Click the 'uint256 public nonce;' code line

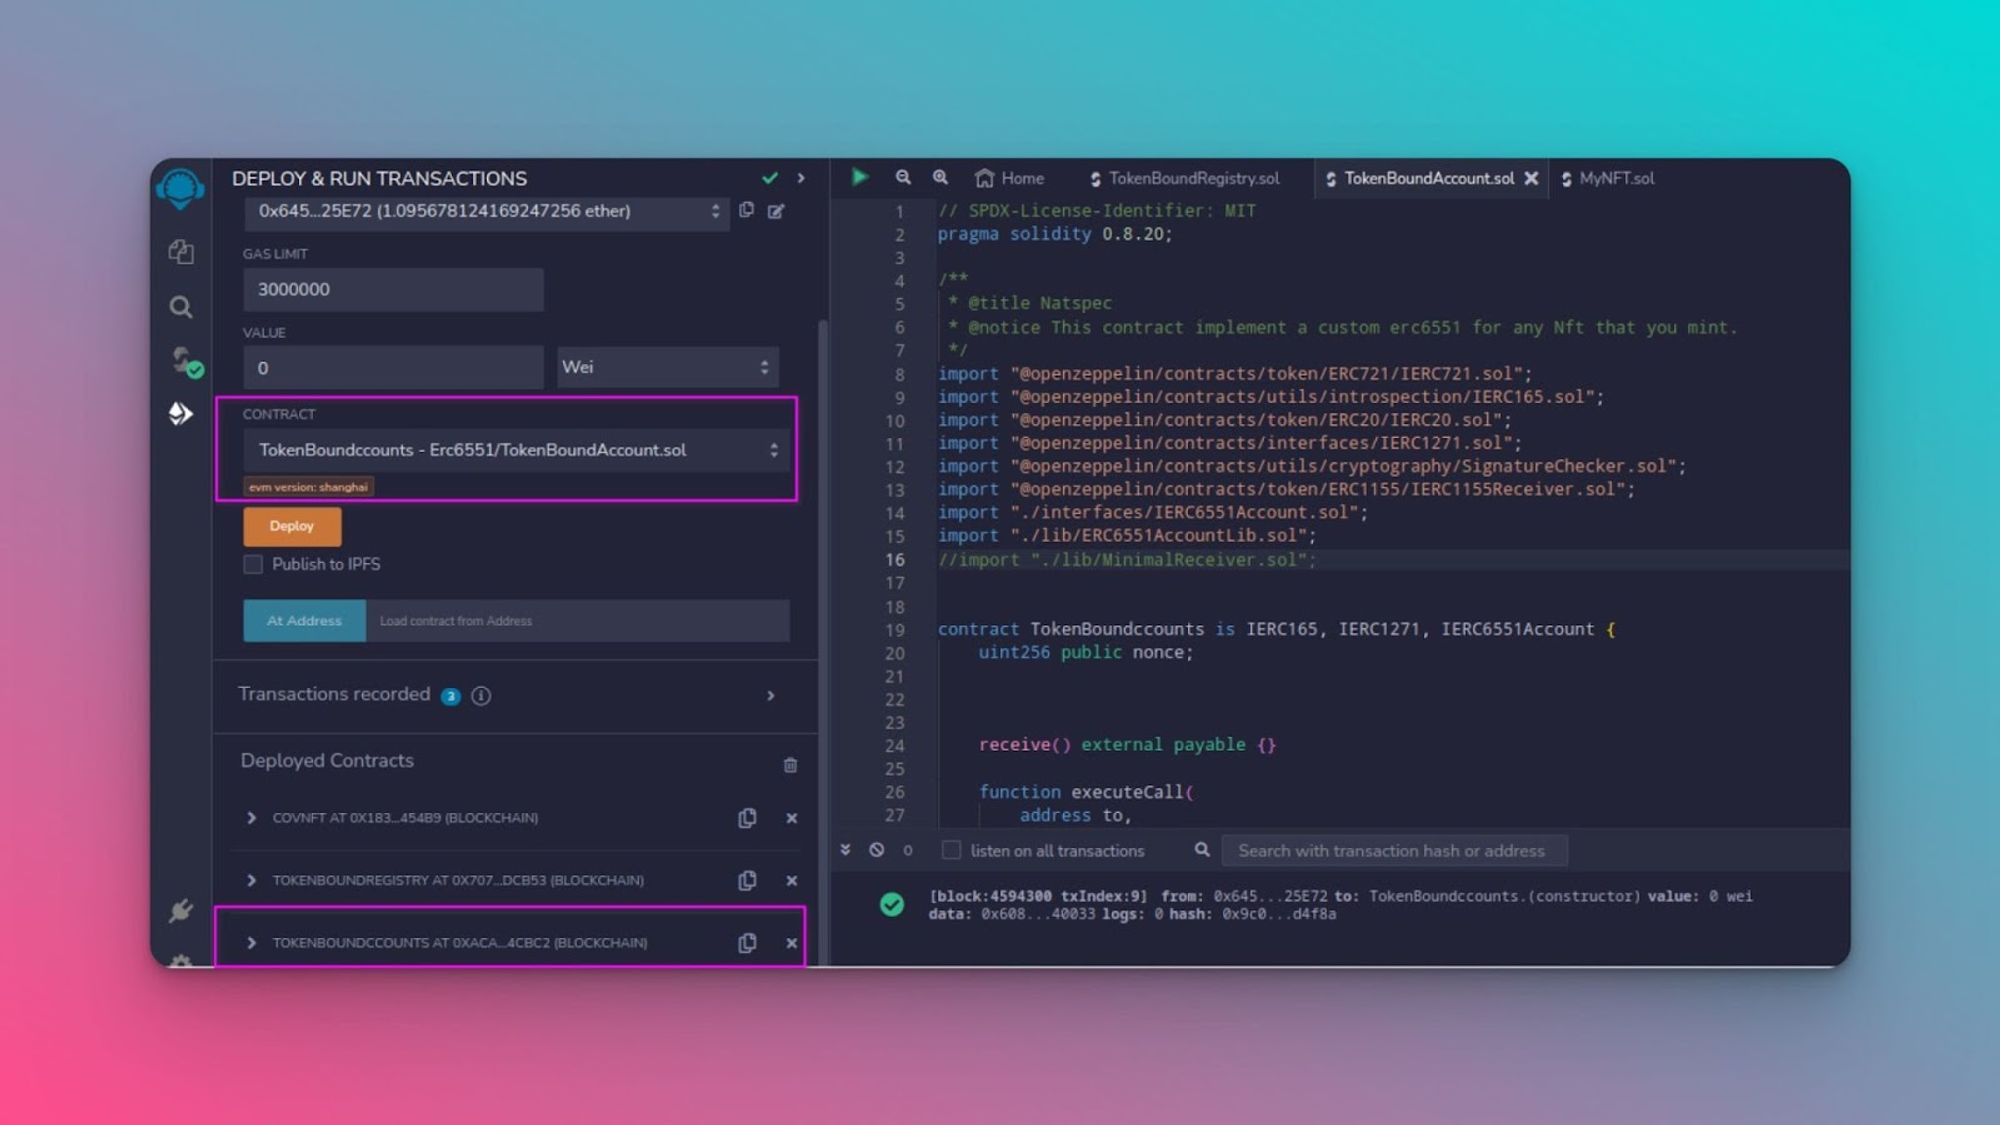click(x=1085, y=652)
